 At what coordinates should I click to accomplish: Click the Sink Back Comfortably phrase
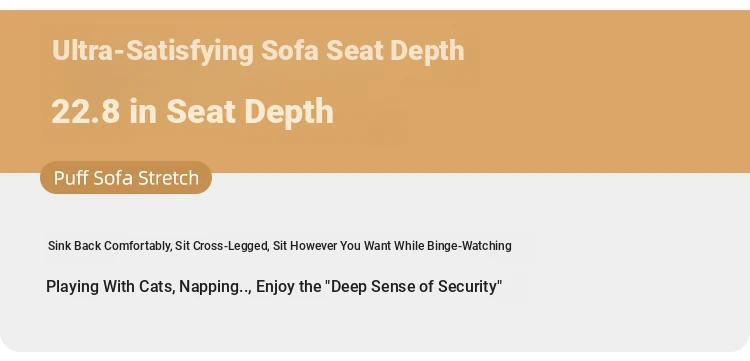(x=110, y=246)
